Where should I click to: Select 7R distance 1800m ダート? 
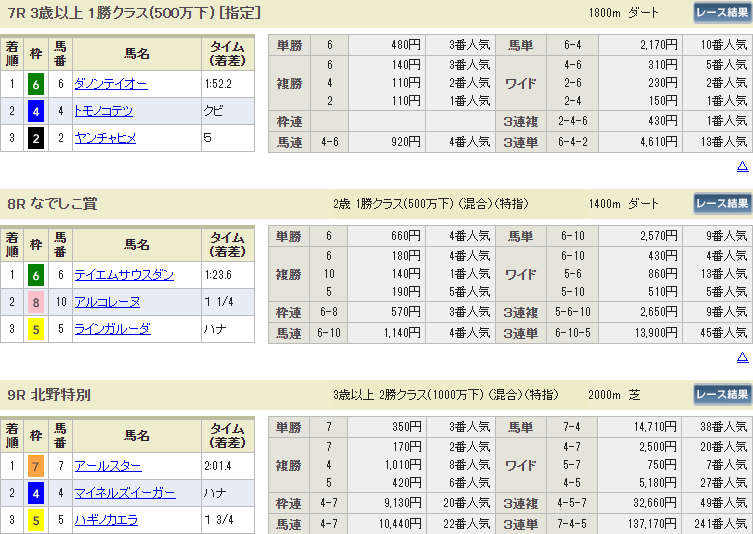click(x=624, y=13)
